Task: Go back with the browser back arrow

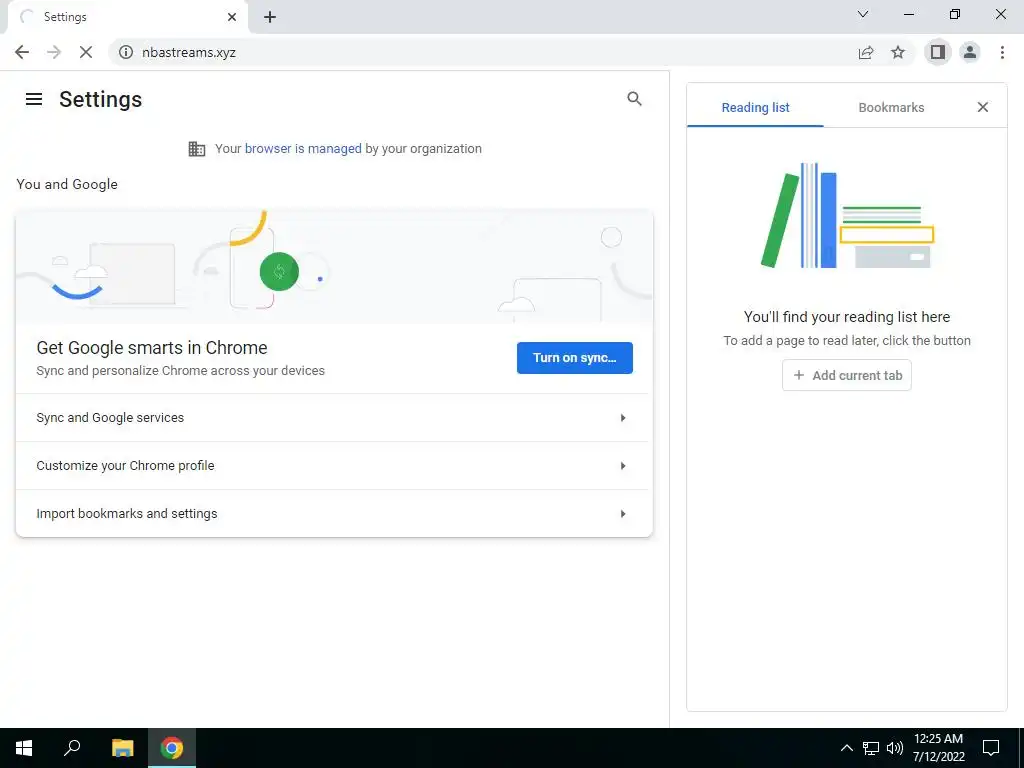Action: coord(22,52)
